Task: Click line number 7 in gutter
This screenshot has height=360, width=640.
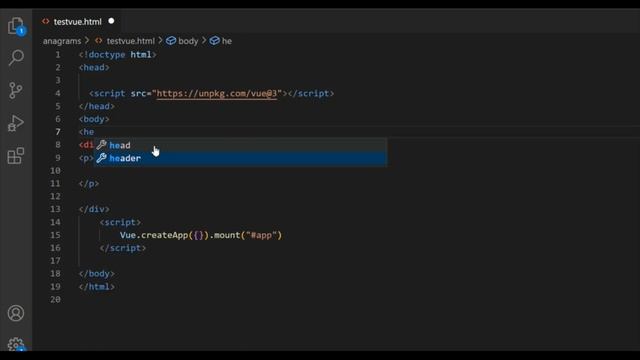Action: [x=58, y=132]
